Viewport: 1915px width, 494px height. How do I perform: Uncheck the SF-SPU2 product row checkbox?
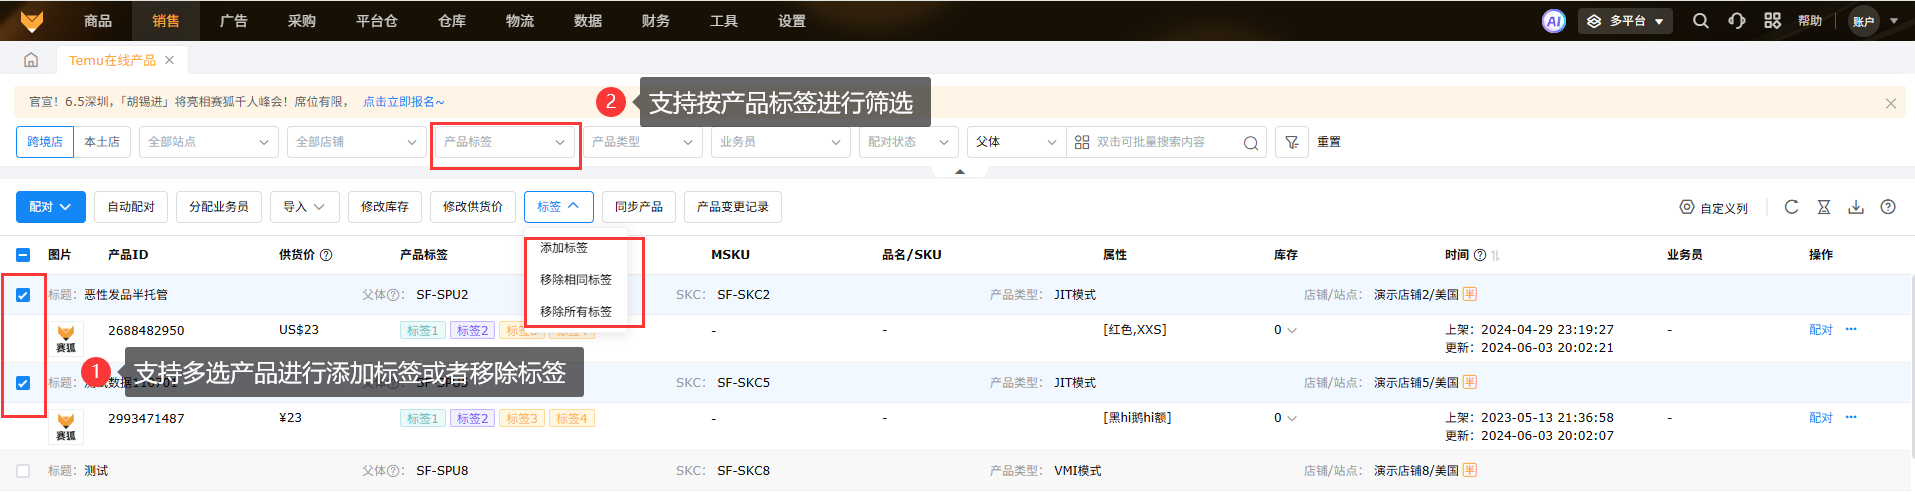pyautogui.click(x=23, y=295)
